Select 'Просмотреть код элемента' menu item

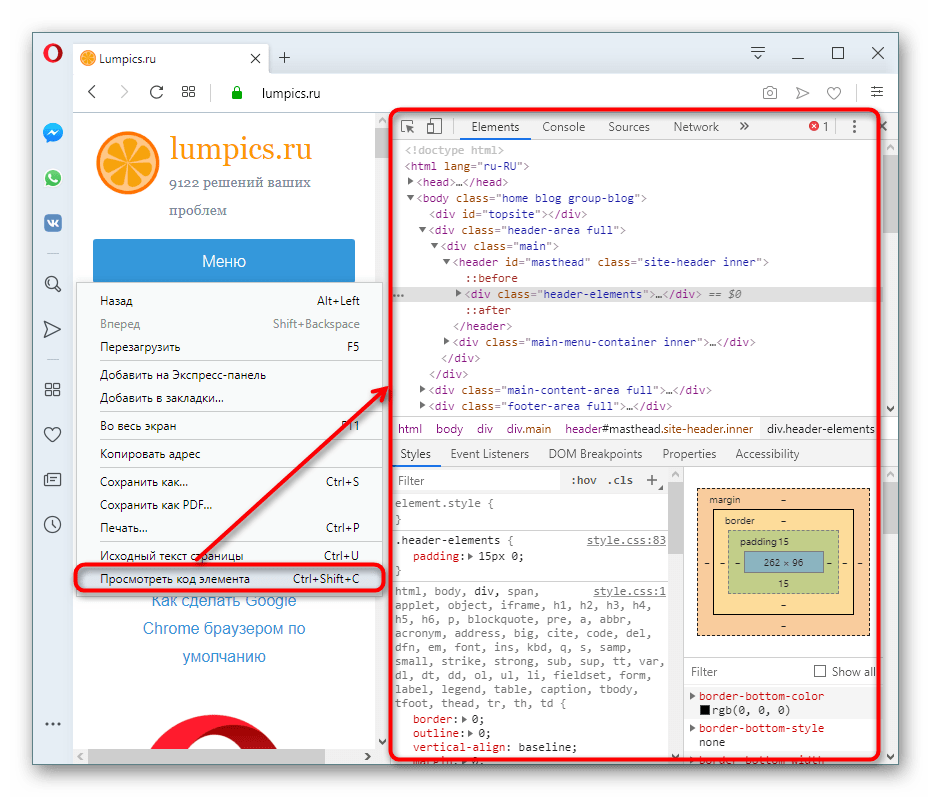(x=175, y=579)
